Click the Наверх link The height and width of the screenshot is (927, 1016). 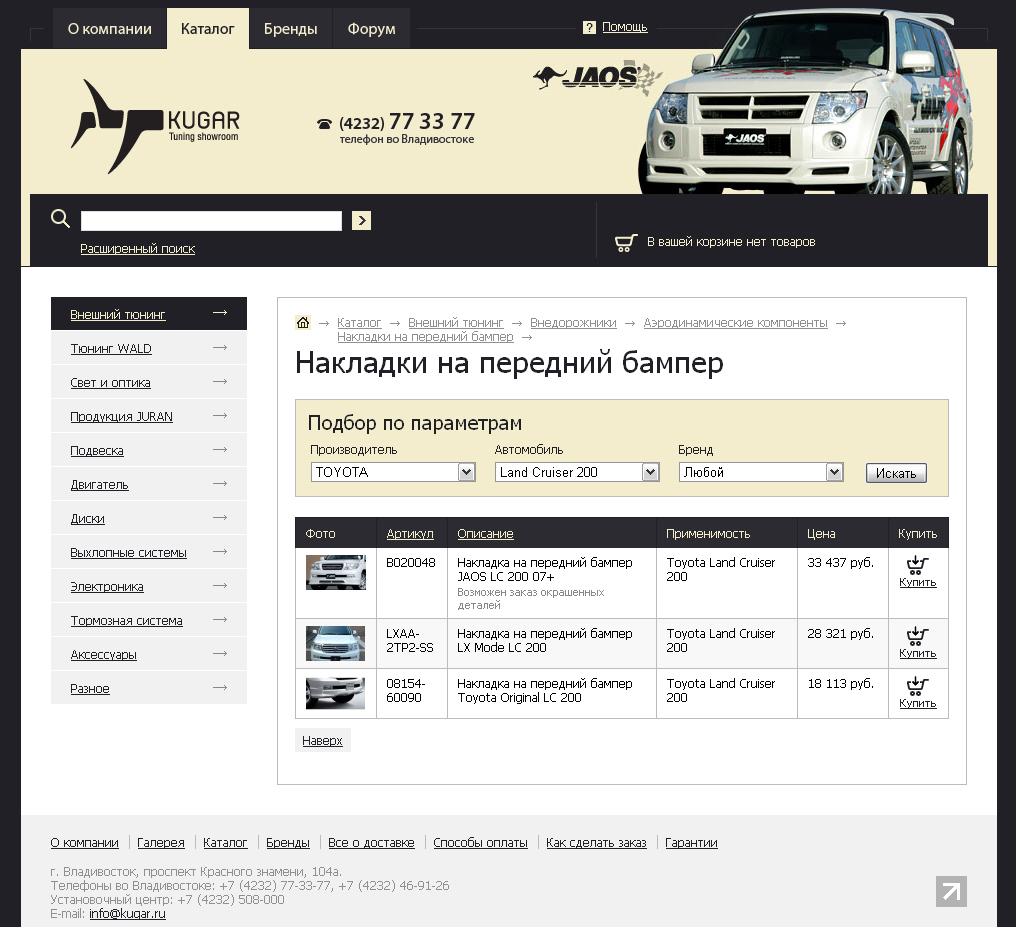click(x=322, y=740)
